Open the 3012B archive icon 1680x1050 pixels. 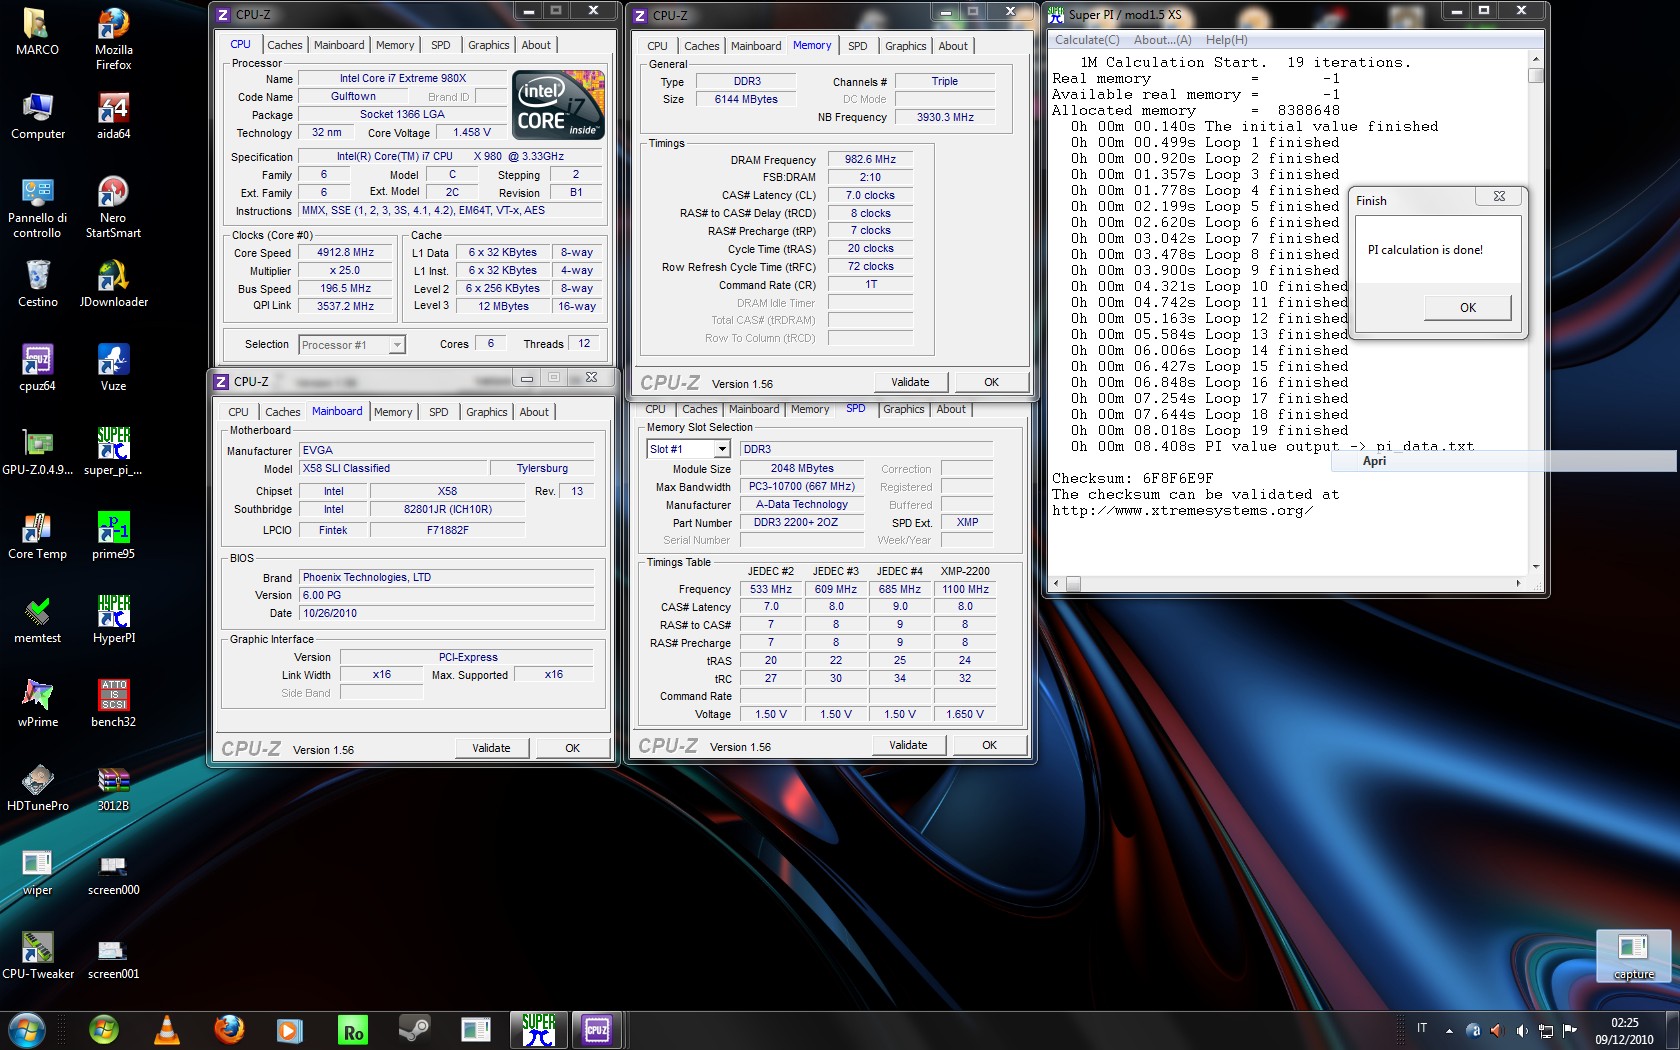click(x=113, y=787)
